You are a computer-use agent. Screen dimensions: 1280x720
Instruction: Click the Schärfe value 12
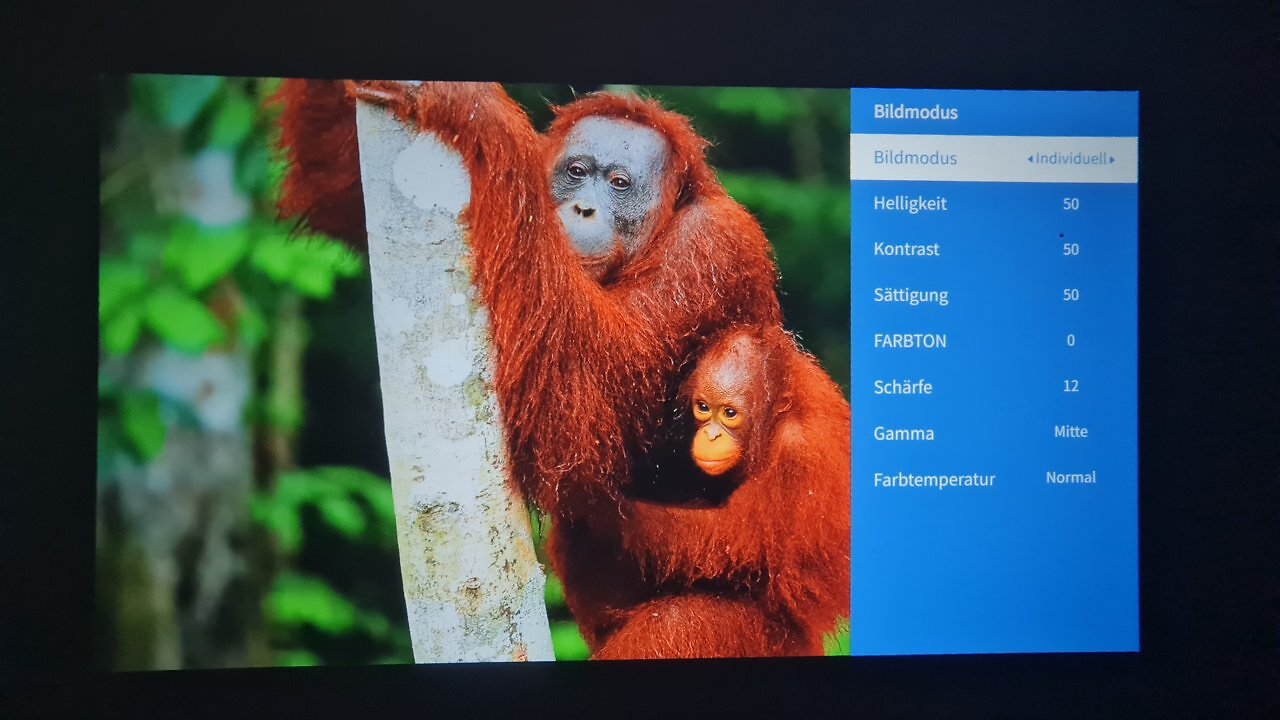(x=1071, y=386)
